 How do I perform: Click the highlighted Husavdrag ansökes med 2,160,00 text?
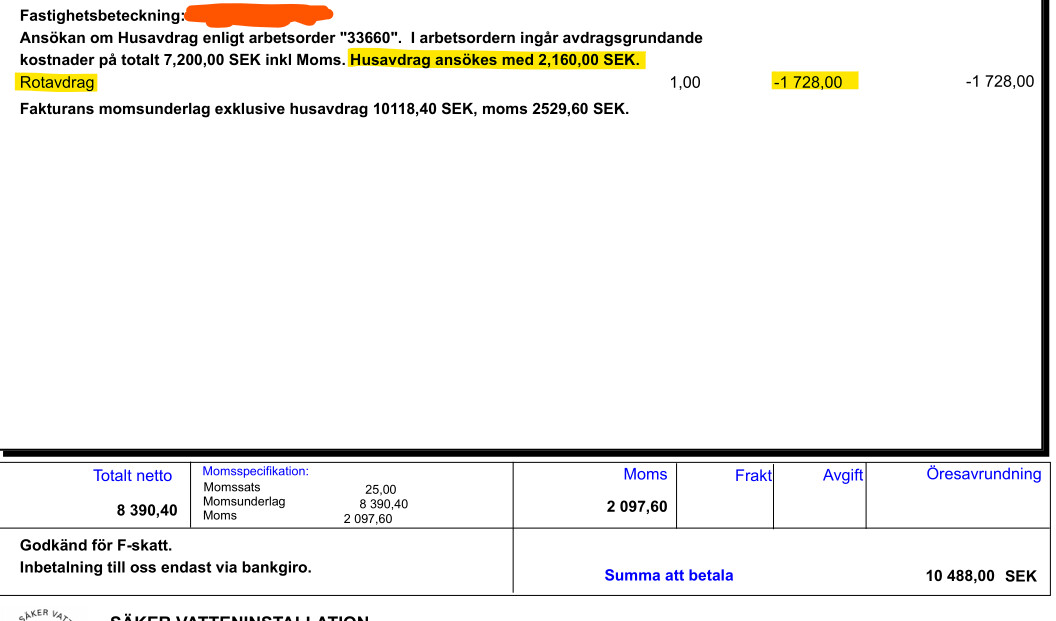[494, 60]
